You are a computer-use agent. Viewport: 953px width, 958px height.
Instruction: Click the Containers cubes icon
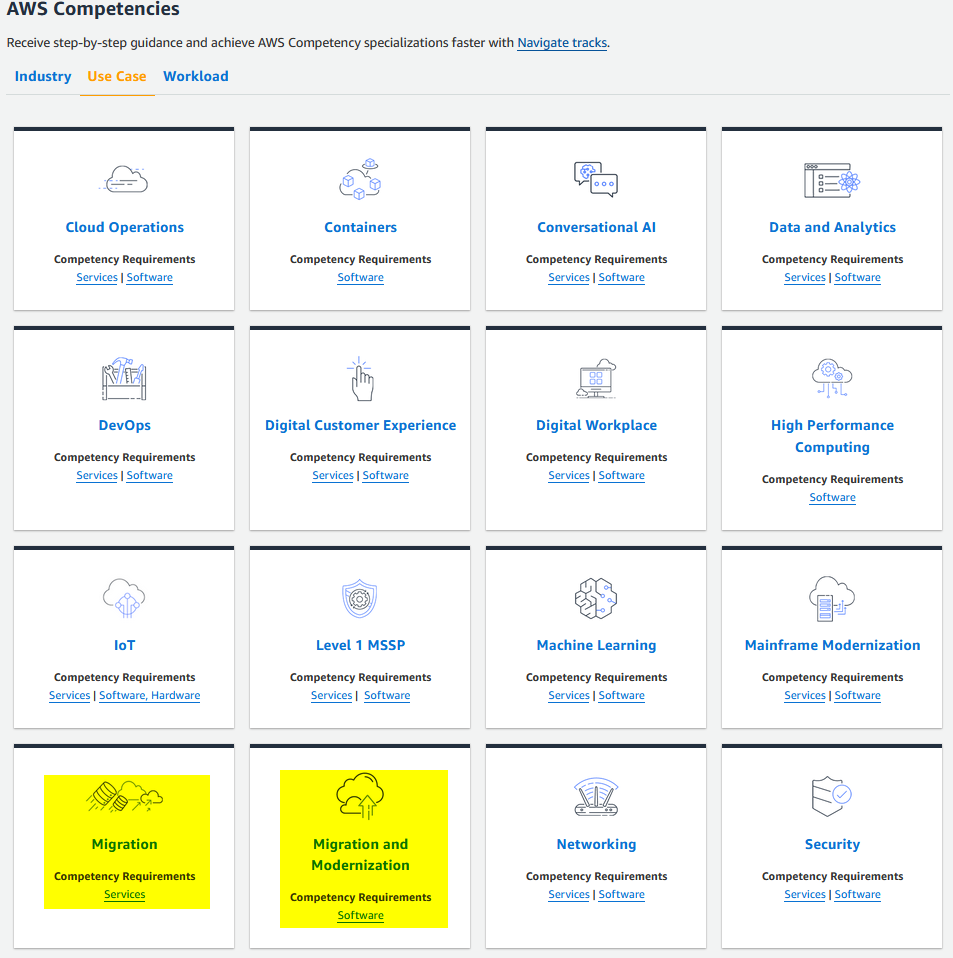click(360, 179)
